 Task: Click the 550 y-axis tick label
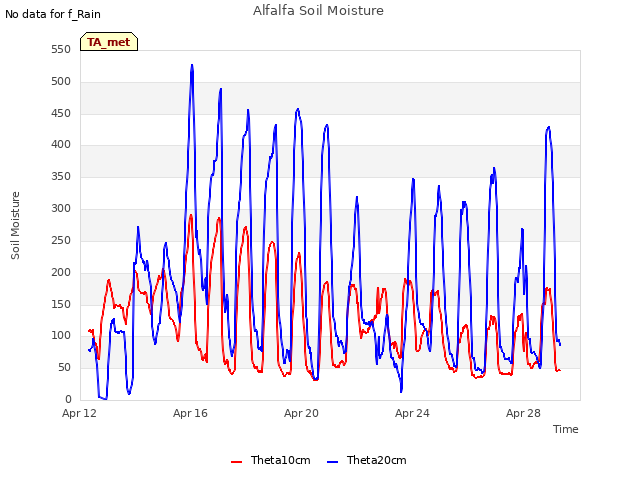tap(61, 50)
